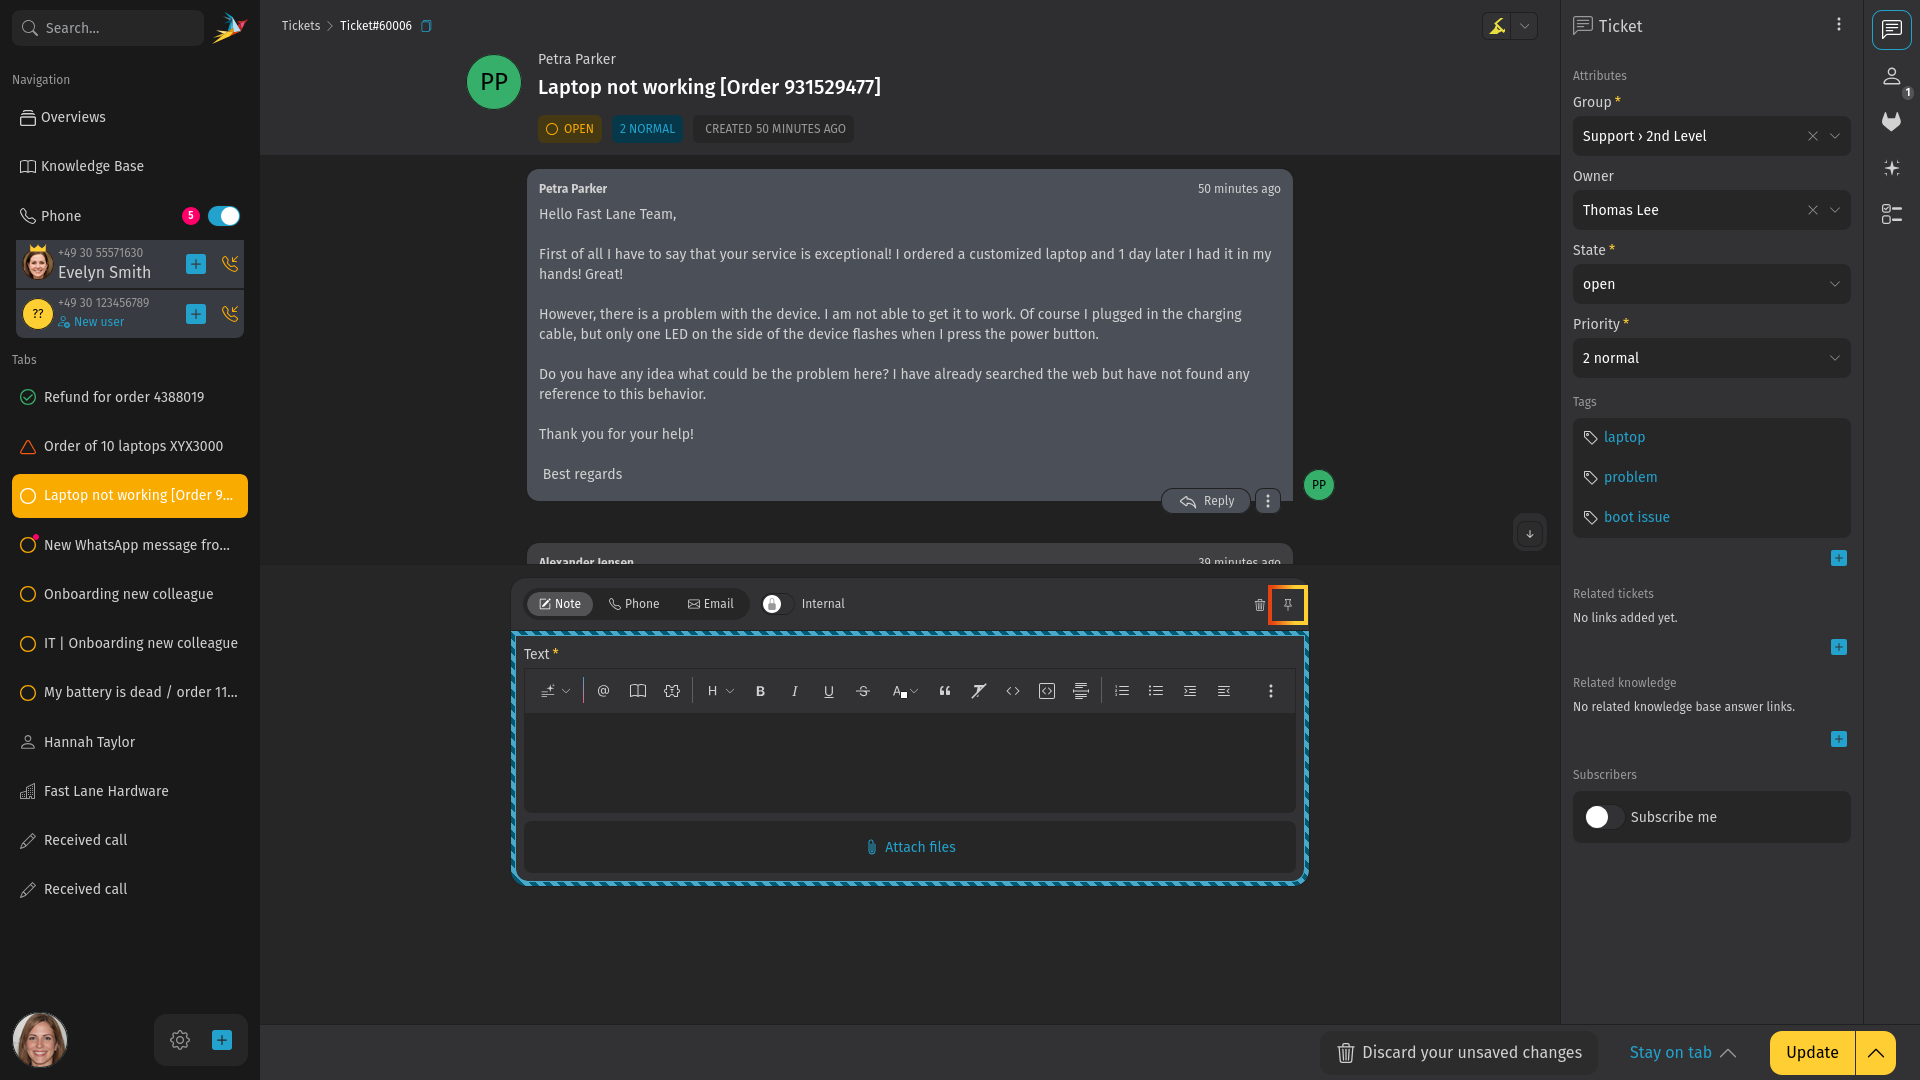Discard your unsaved changes
Image resolution: width=1920 pixels, height=1080 pixels.
click(x=1459, y=1053)
